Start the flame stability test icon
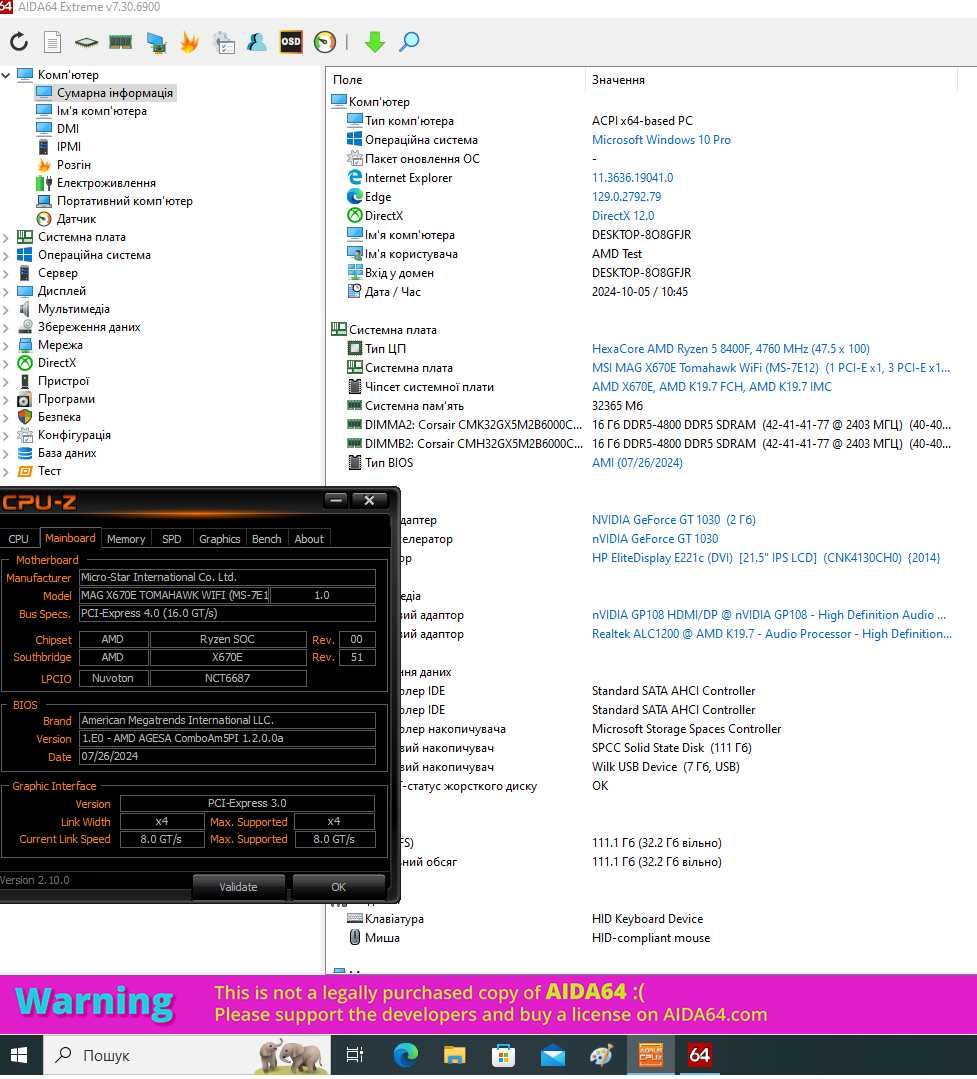Image resolution: width=977 pixels, height=1079 pixels. pyautogui.click(x=189, y=42)
